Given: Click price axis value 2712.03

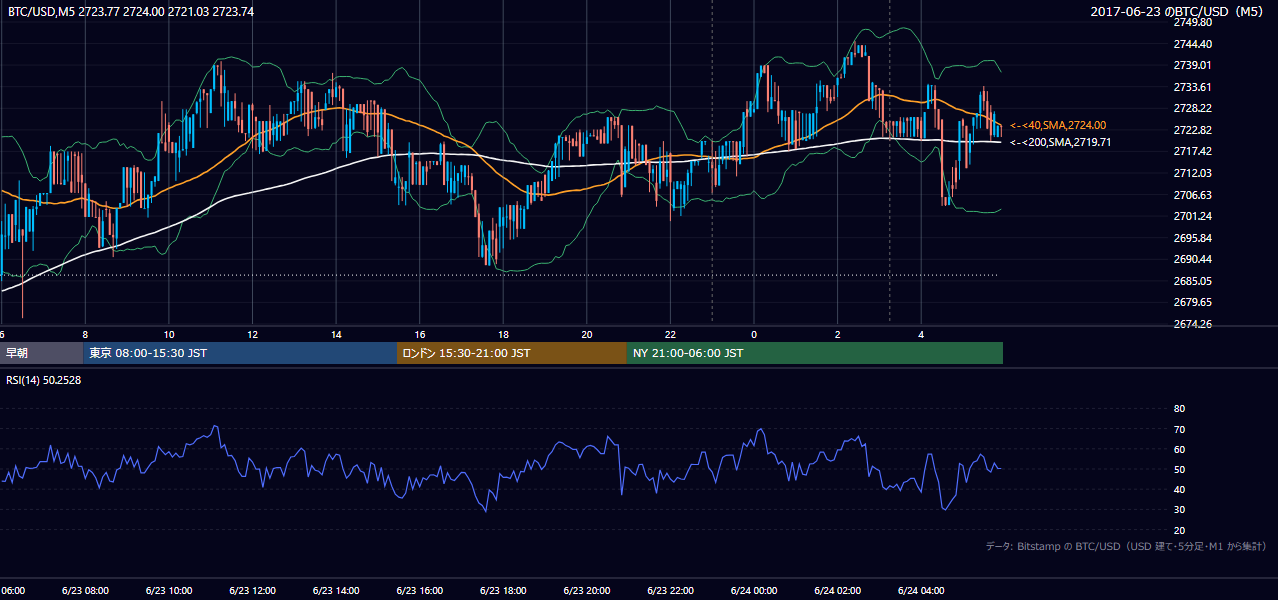Looking at the screenshot, I should click(x=1192, y=173).
